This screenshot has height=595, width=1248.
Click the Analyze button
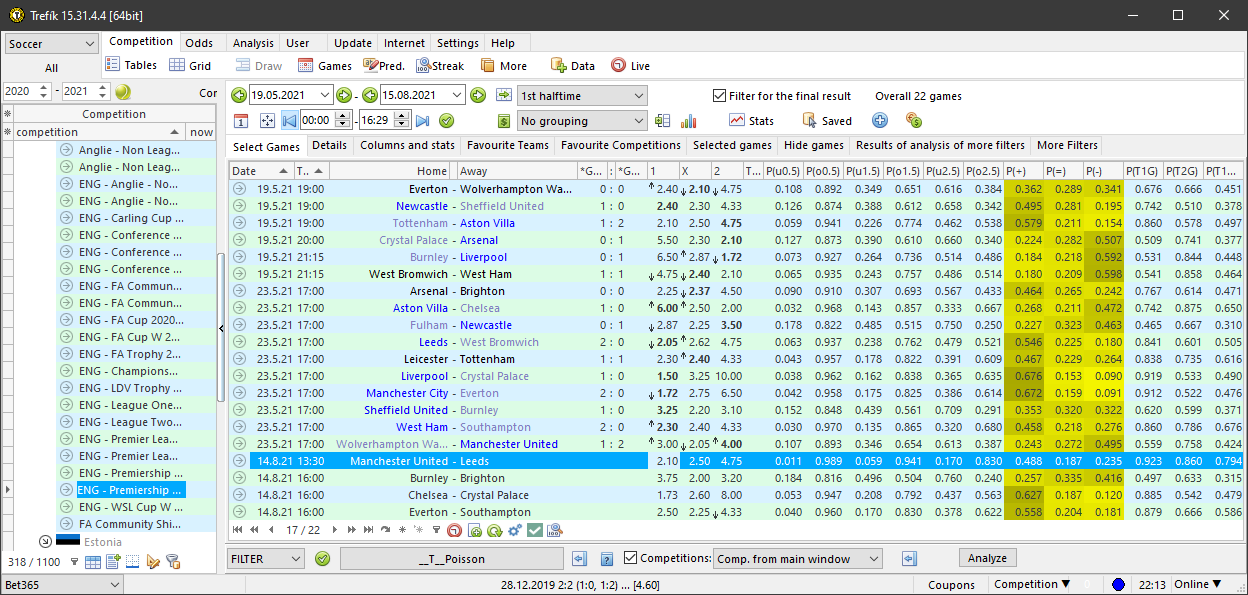(988, 558)
